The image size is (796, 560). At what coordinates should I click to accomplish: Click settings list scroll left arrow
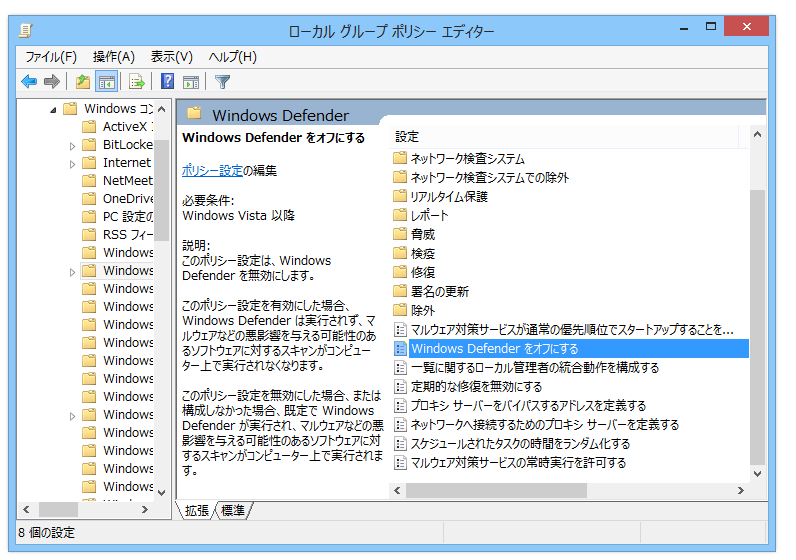[x=397, y=490]
